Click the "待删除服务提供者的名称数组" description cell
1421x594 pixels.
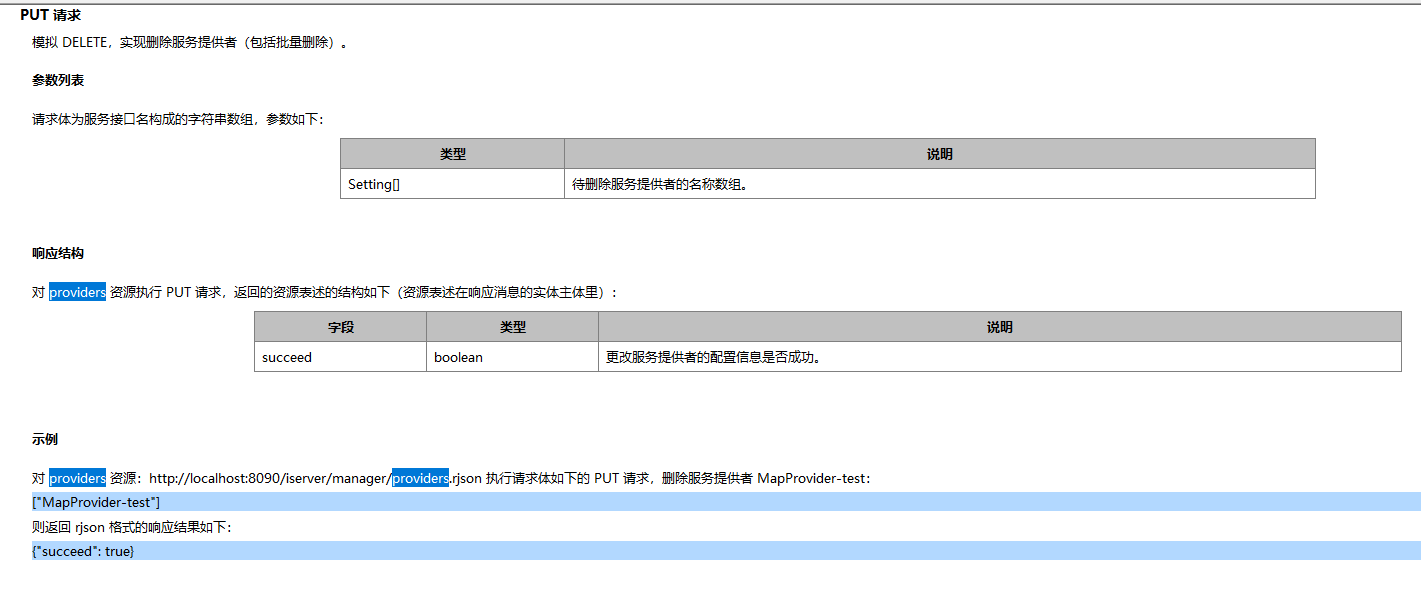point(660,184)
